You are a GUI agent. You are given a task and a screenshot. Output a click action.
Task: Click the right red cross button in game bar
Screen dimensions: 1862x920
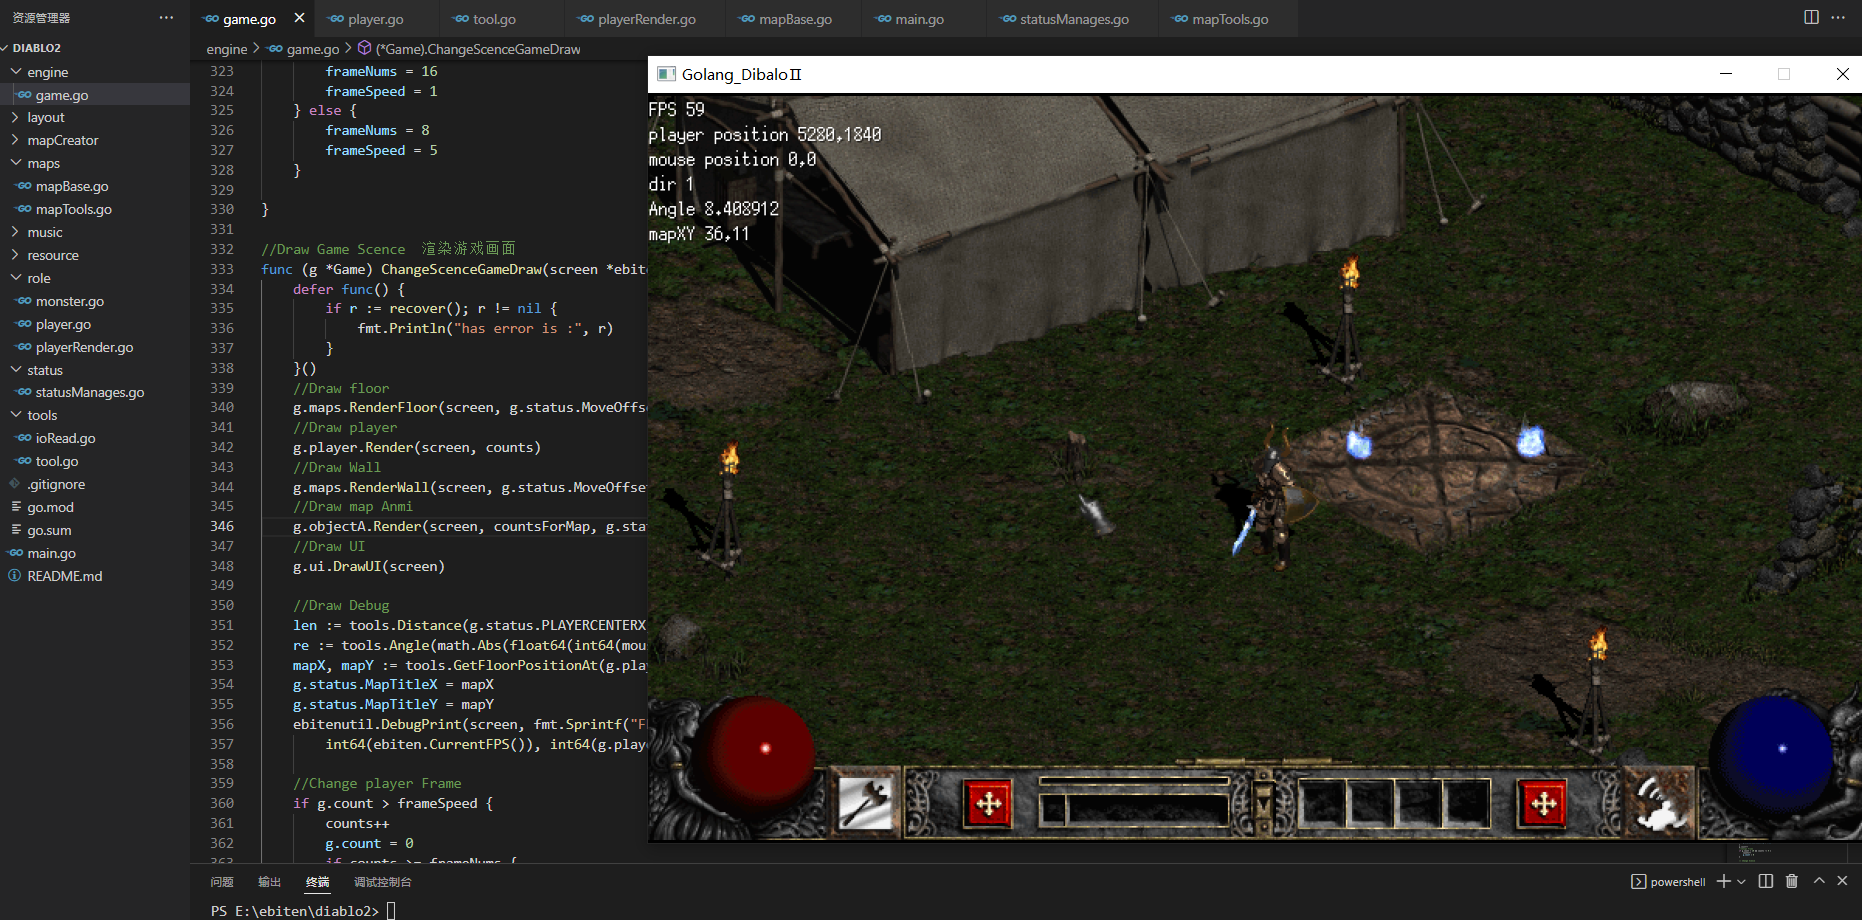1543,804
